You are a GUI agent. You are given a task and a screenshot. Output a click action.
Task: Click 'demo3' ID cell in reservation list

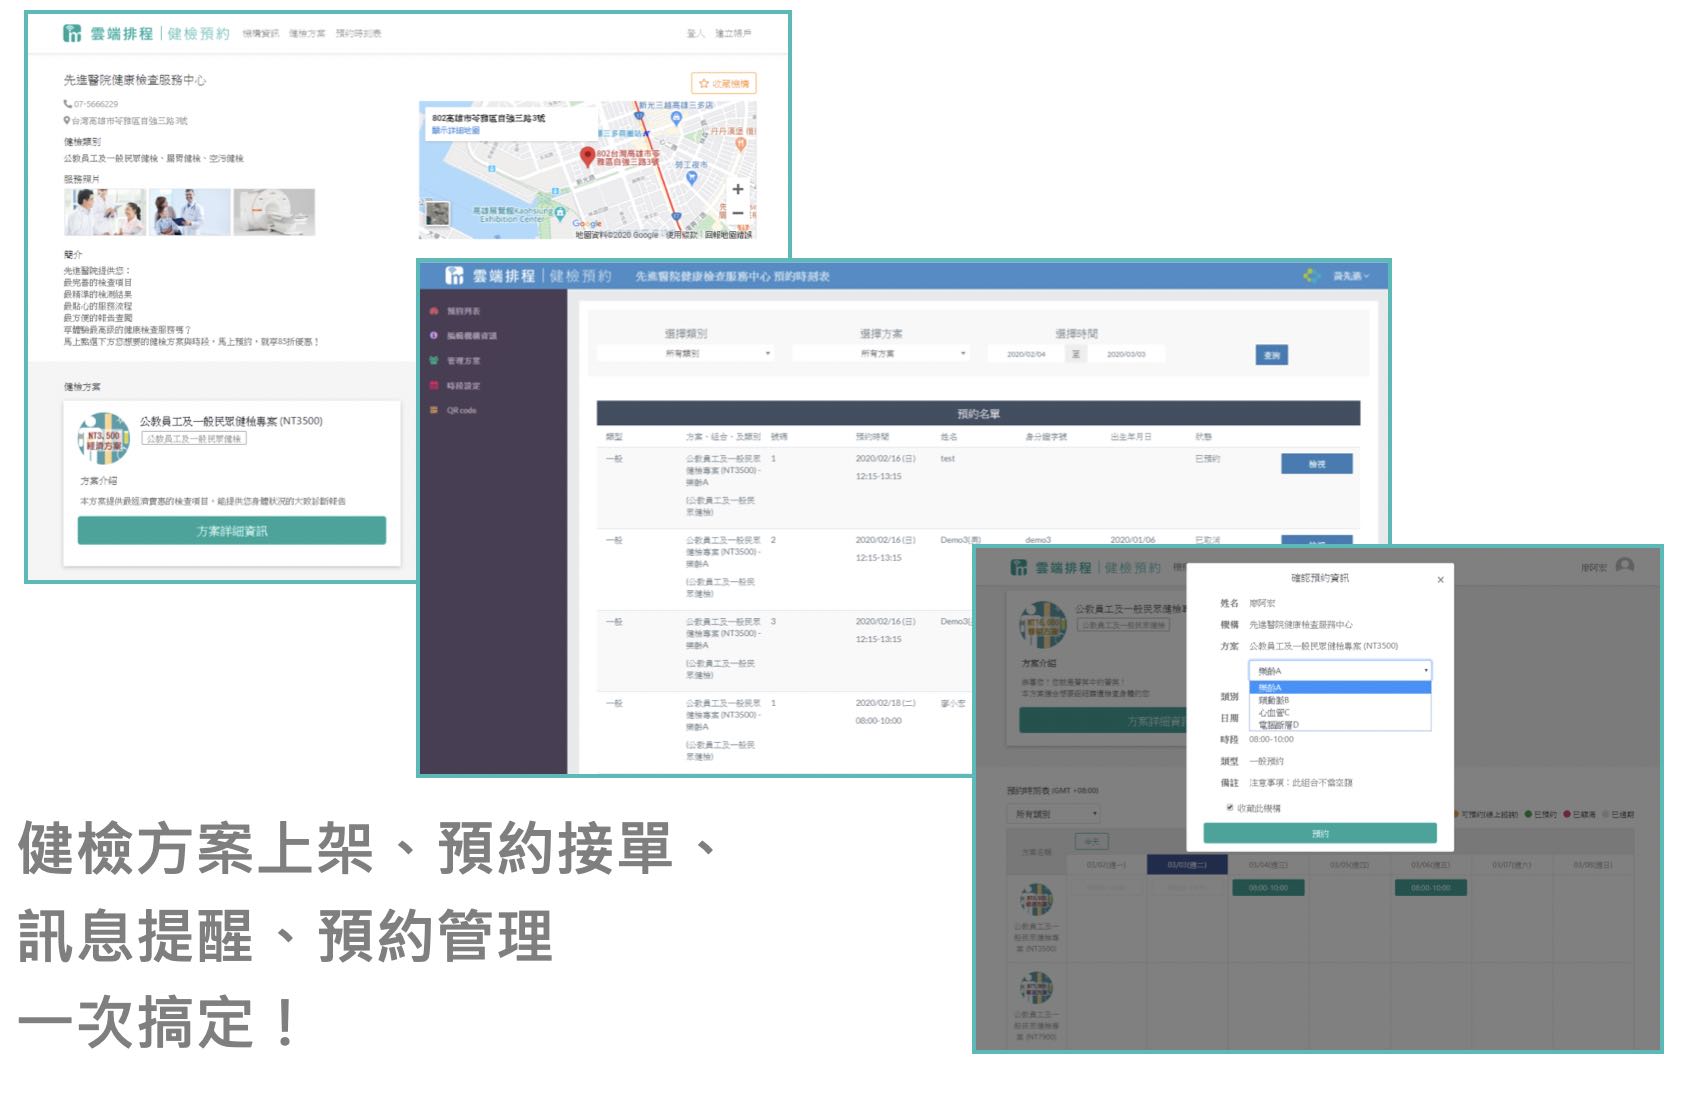pos(1038,540)
